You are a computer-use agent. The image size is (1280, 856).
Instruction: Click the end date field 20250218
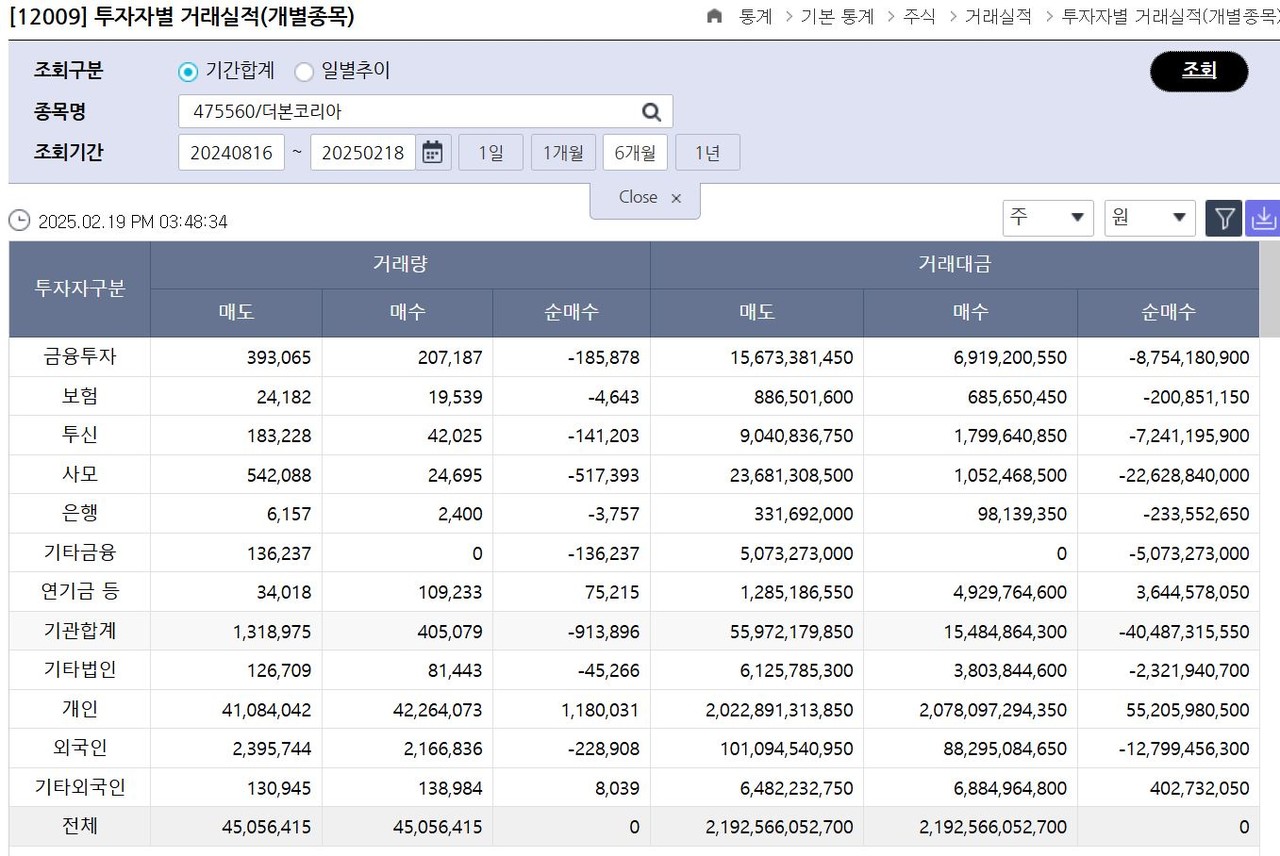[x=363, y=152]
